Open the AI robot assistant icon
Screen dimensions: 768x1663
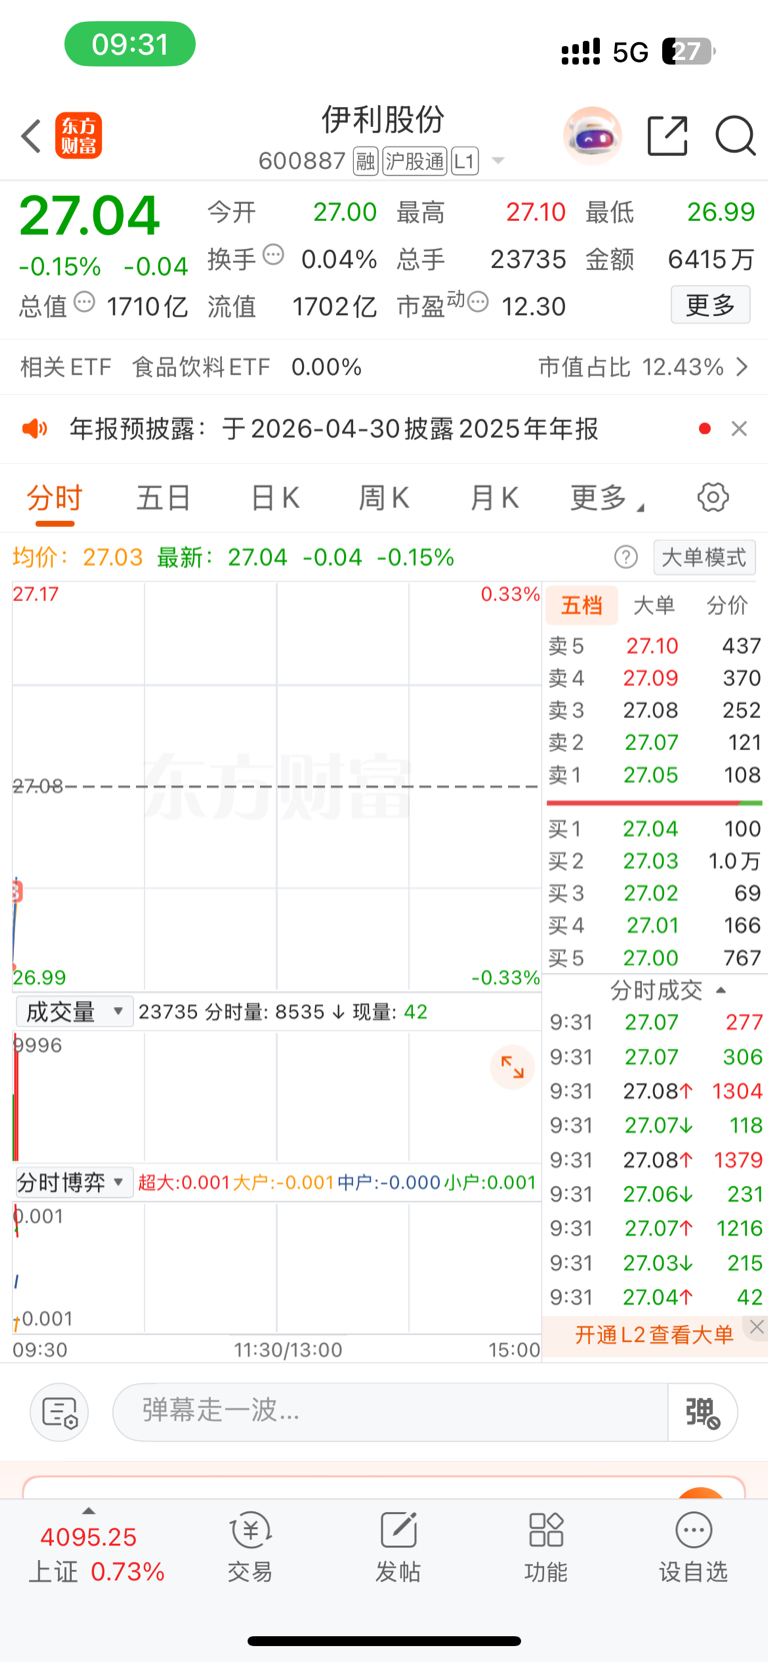(592, 135)
